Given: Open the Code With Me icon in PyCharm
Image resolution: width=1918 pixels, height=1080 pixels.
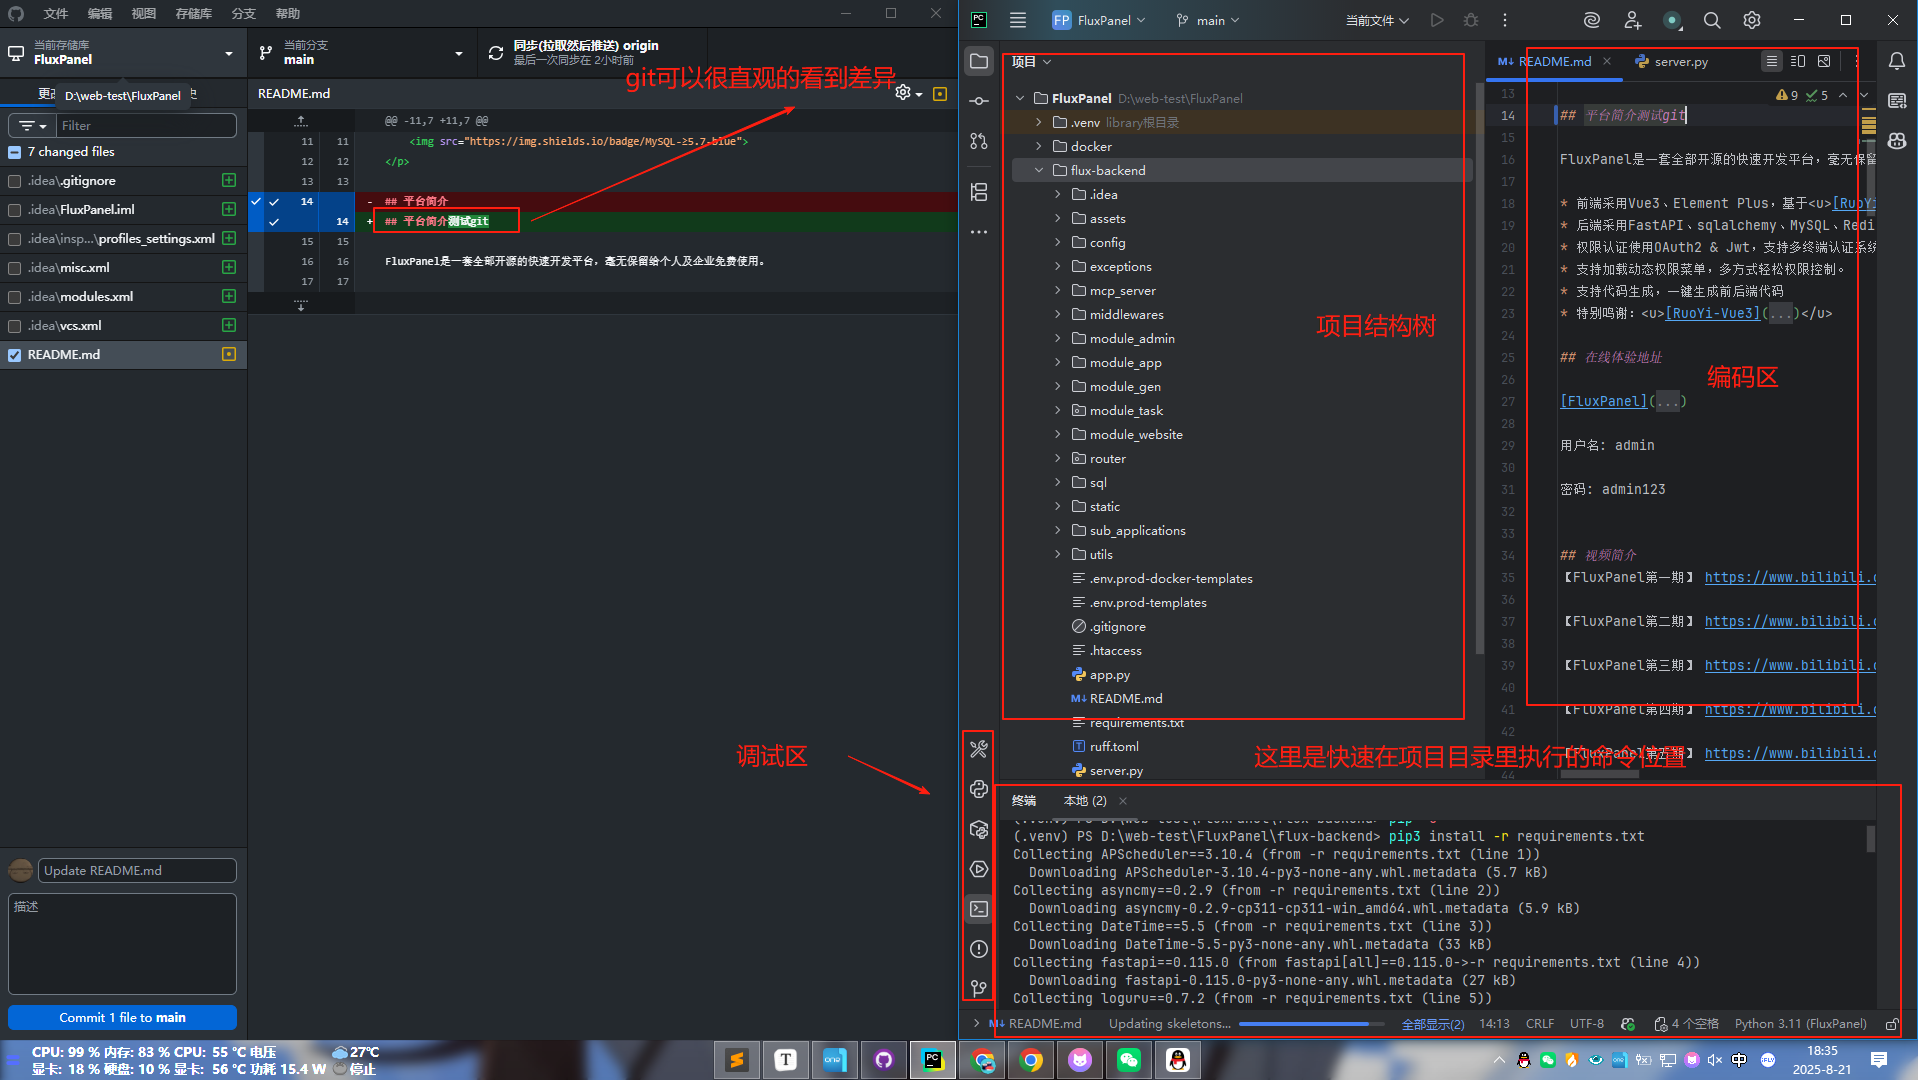Looking at the screenshot, I should coord(1632,20).
